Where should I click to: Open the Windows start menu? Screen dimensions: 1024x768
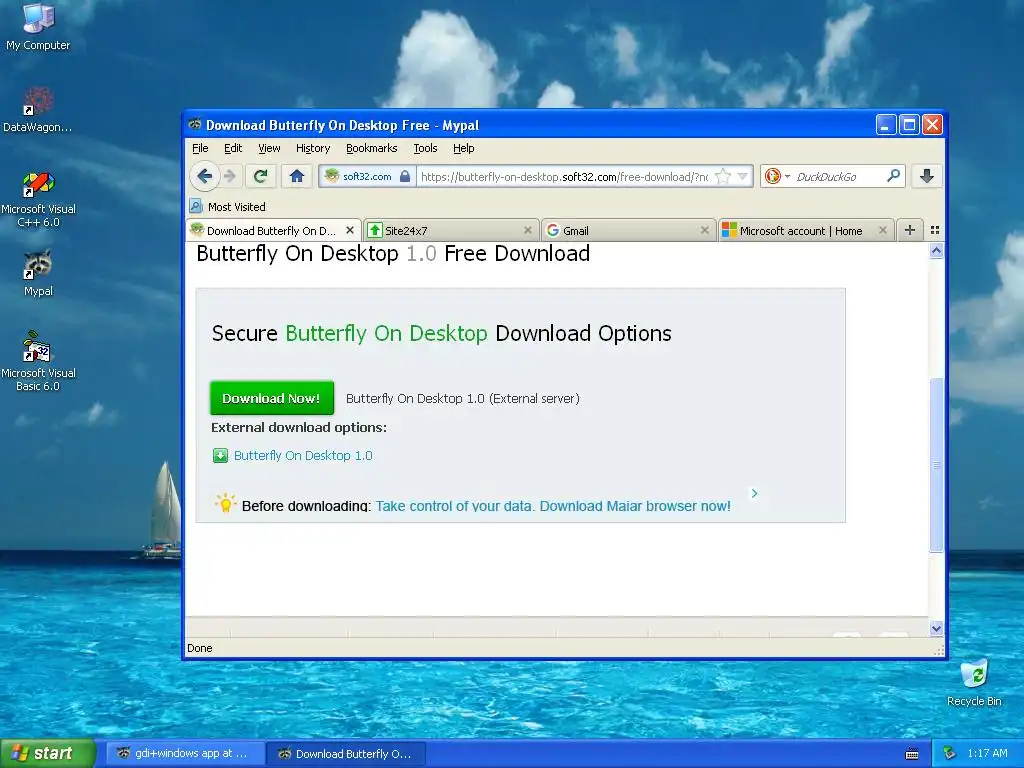(x=48, y=753)
